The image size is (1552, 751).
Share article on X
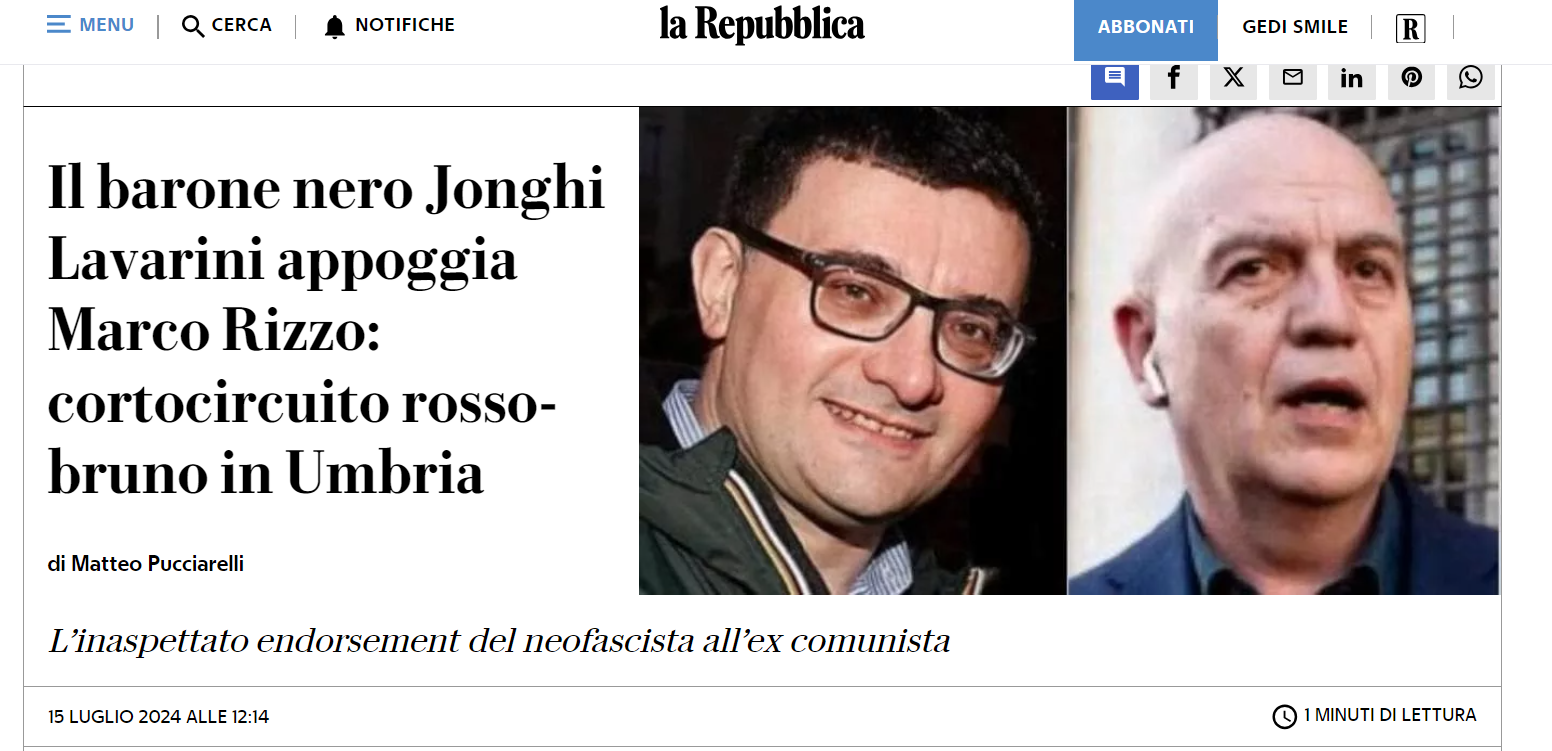(x=1233, y=79)
